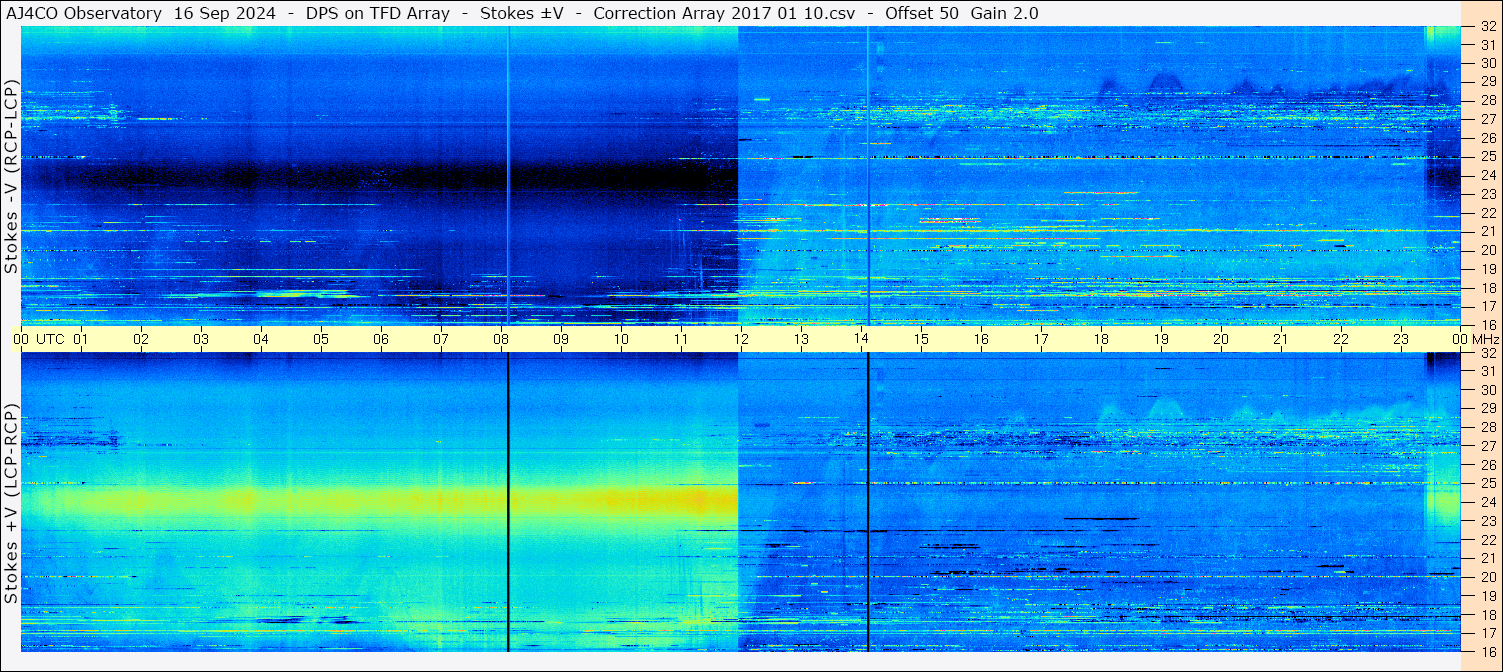Click the "Gain 2.0" value in header
This screenshot has height=672, width=1503.
click(x=1005, y=13)
